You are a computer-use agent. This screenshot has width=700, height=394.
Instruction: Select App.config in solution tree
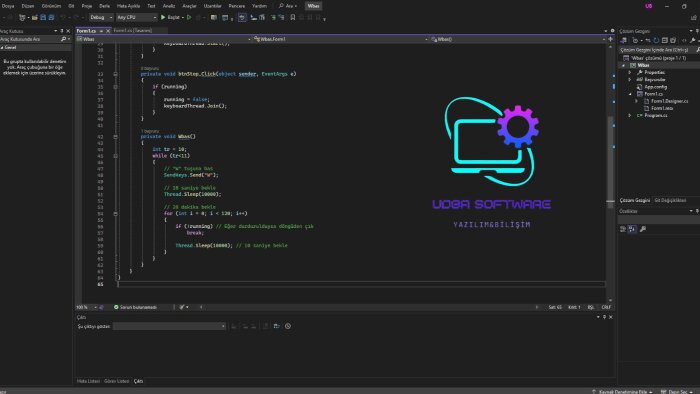[655, 87]
